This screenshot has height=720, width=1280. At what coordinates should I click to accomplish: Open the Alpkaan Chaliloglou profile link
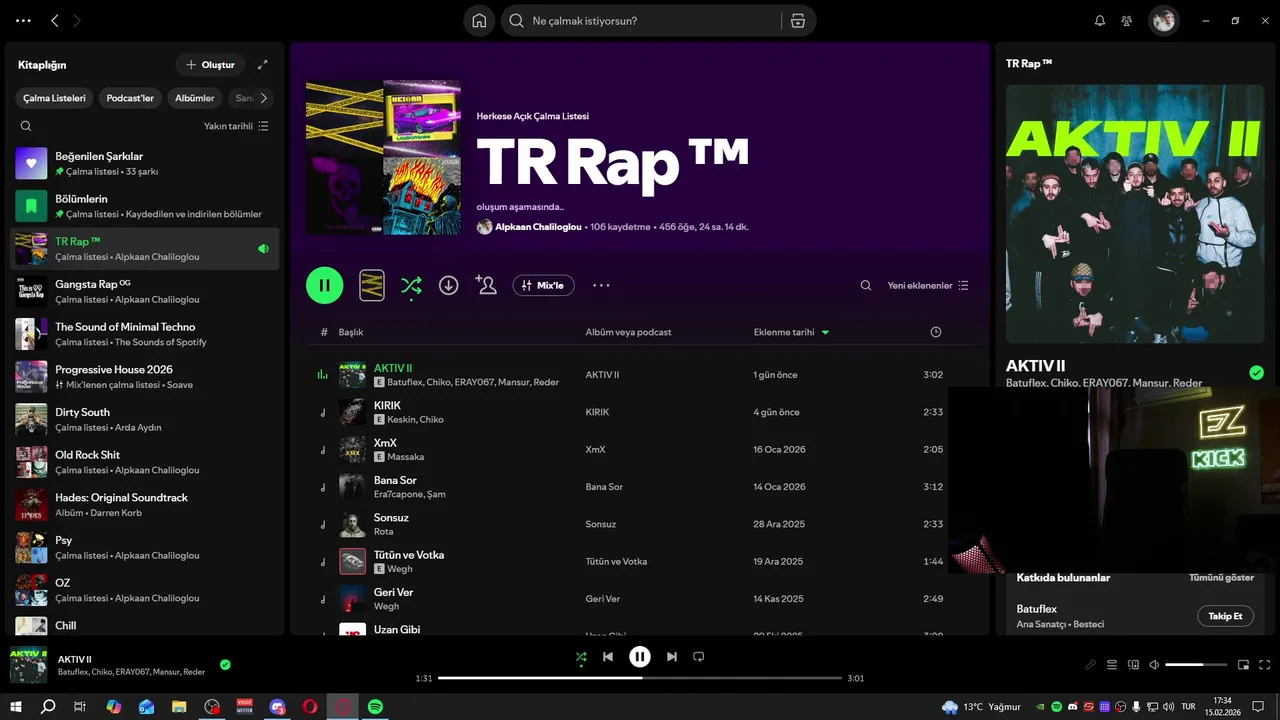click(540, 227)
